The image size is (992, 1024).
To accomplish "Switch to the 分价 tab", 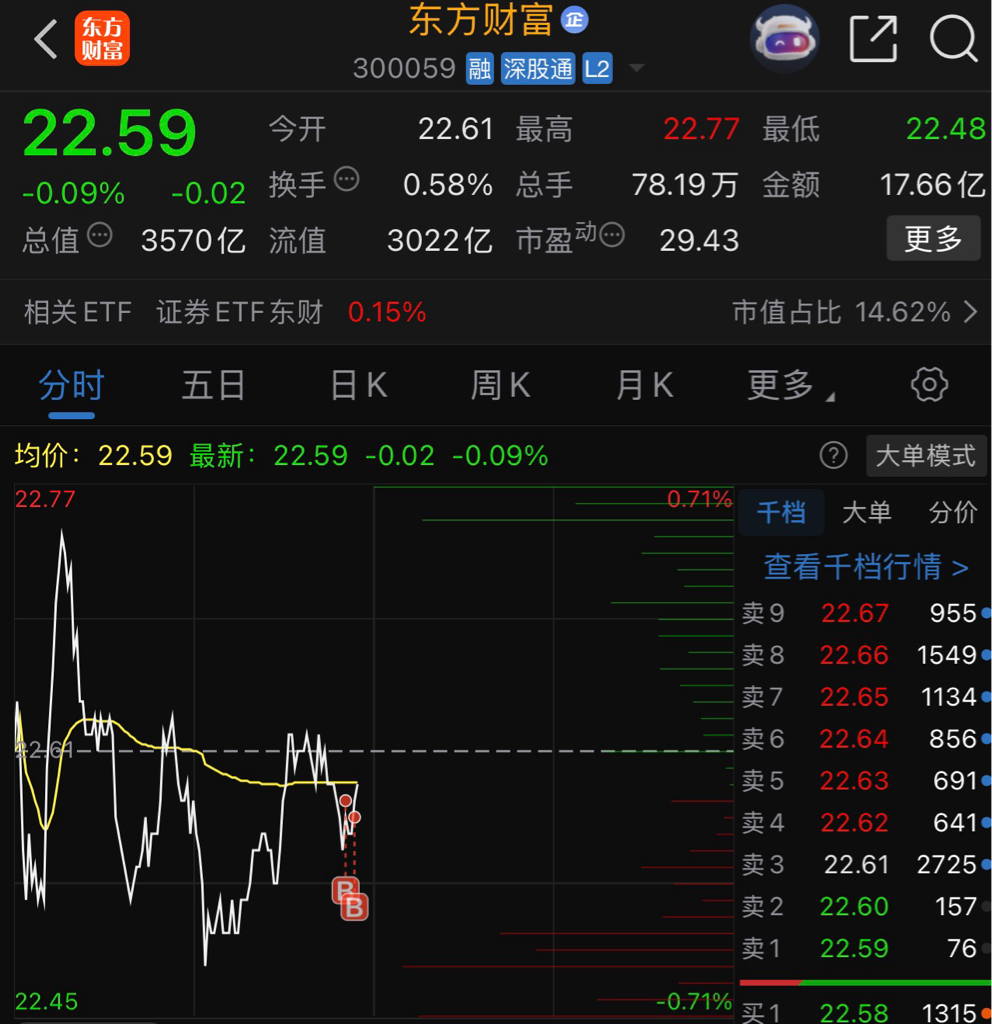I will click(x=953, y=512).
